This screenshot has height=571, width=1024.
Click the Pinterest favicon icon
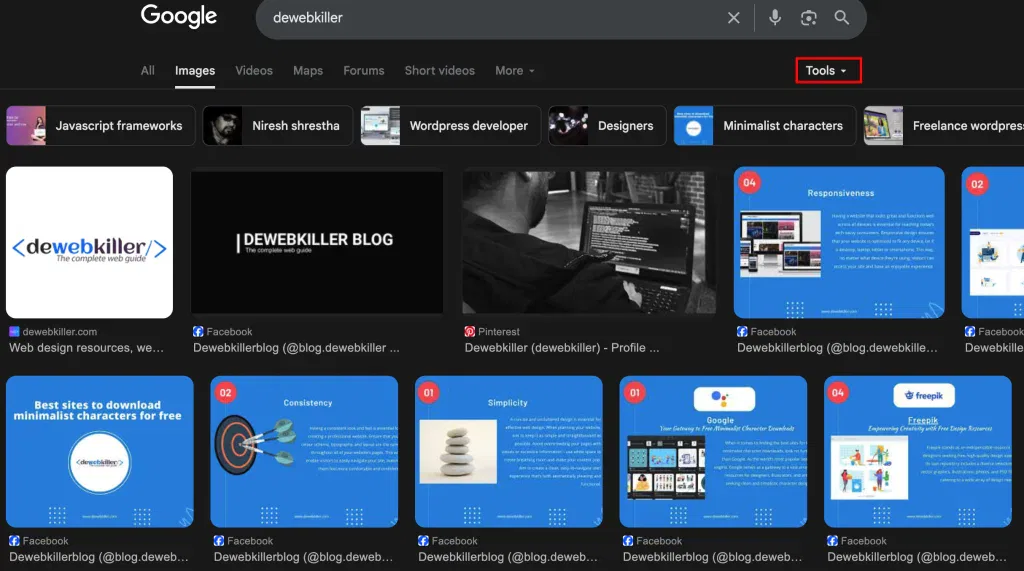coord(470,332)
